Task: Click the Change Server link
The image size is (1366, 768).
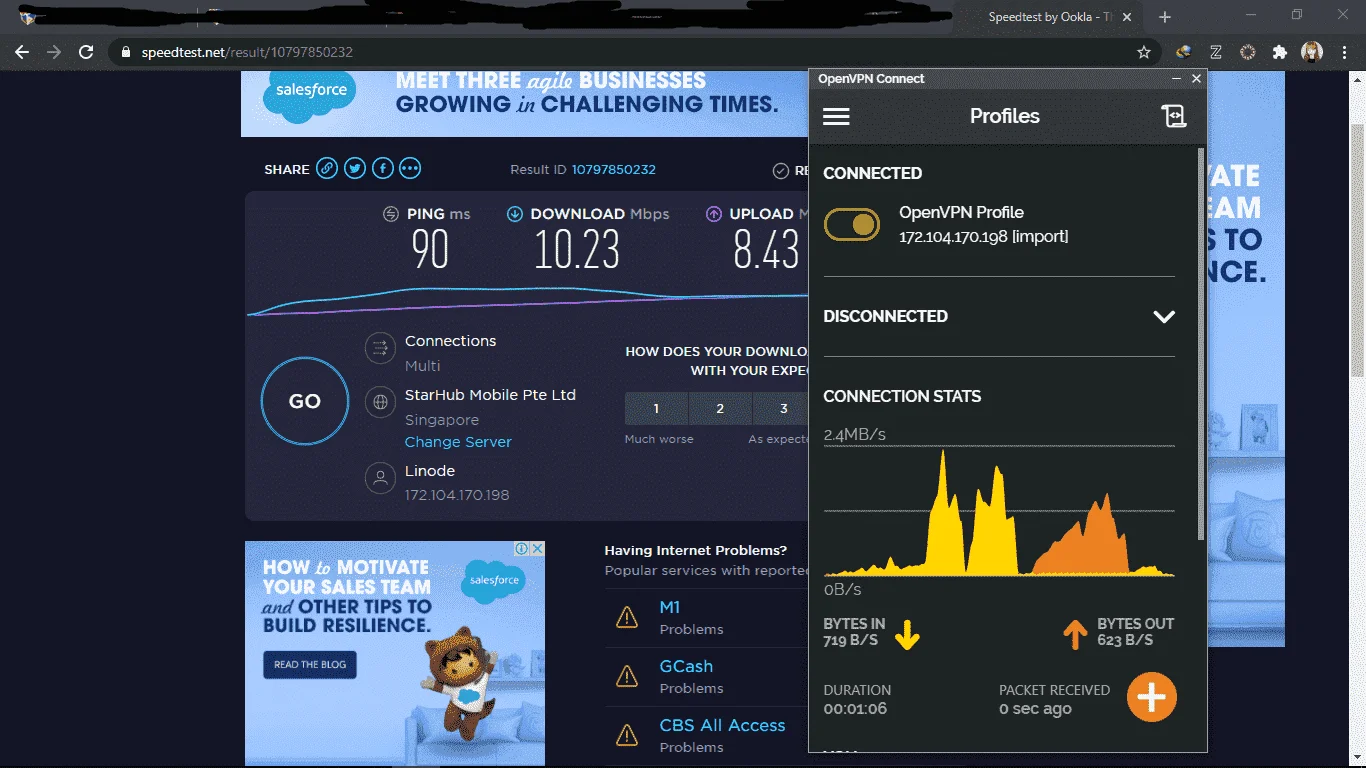Action: click(x=458, y=442)
